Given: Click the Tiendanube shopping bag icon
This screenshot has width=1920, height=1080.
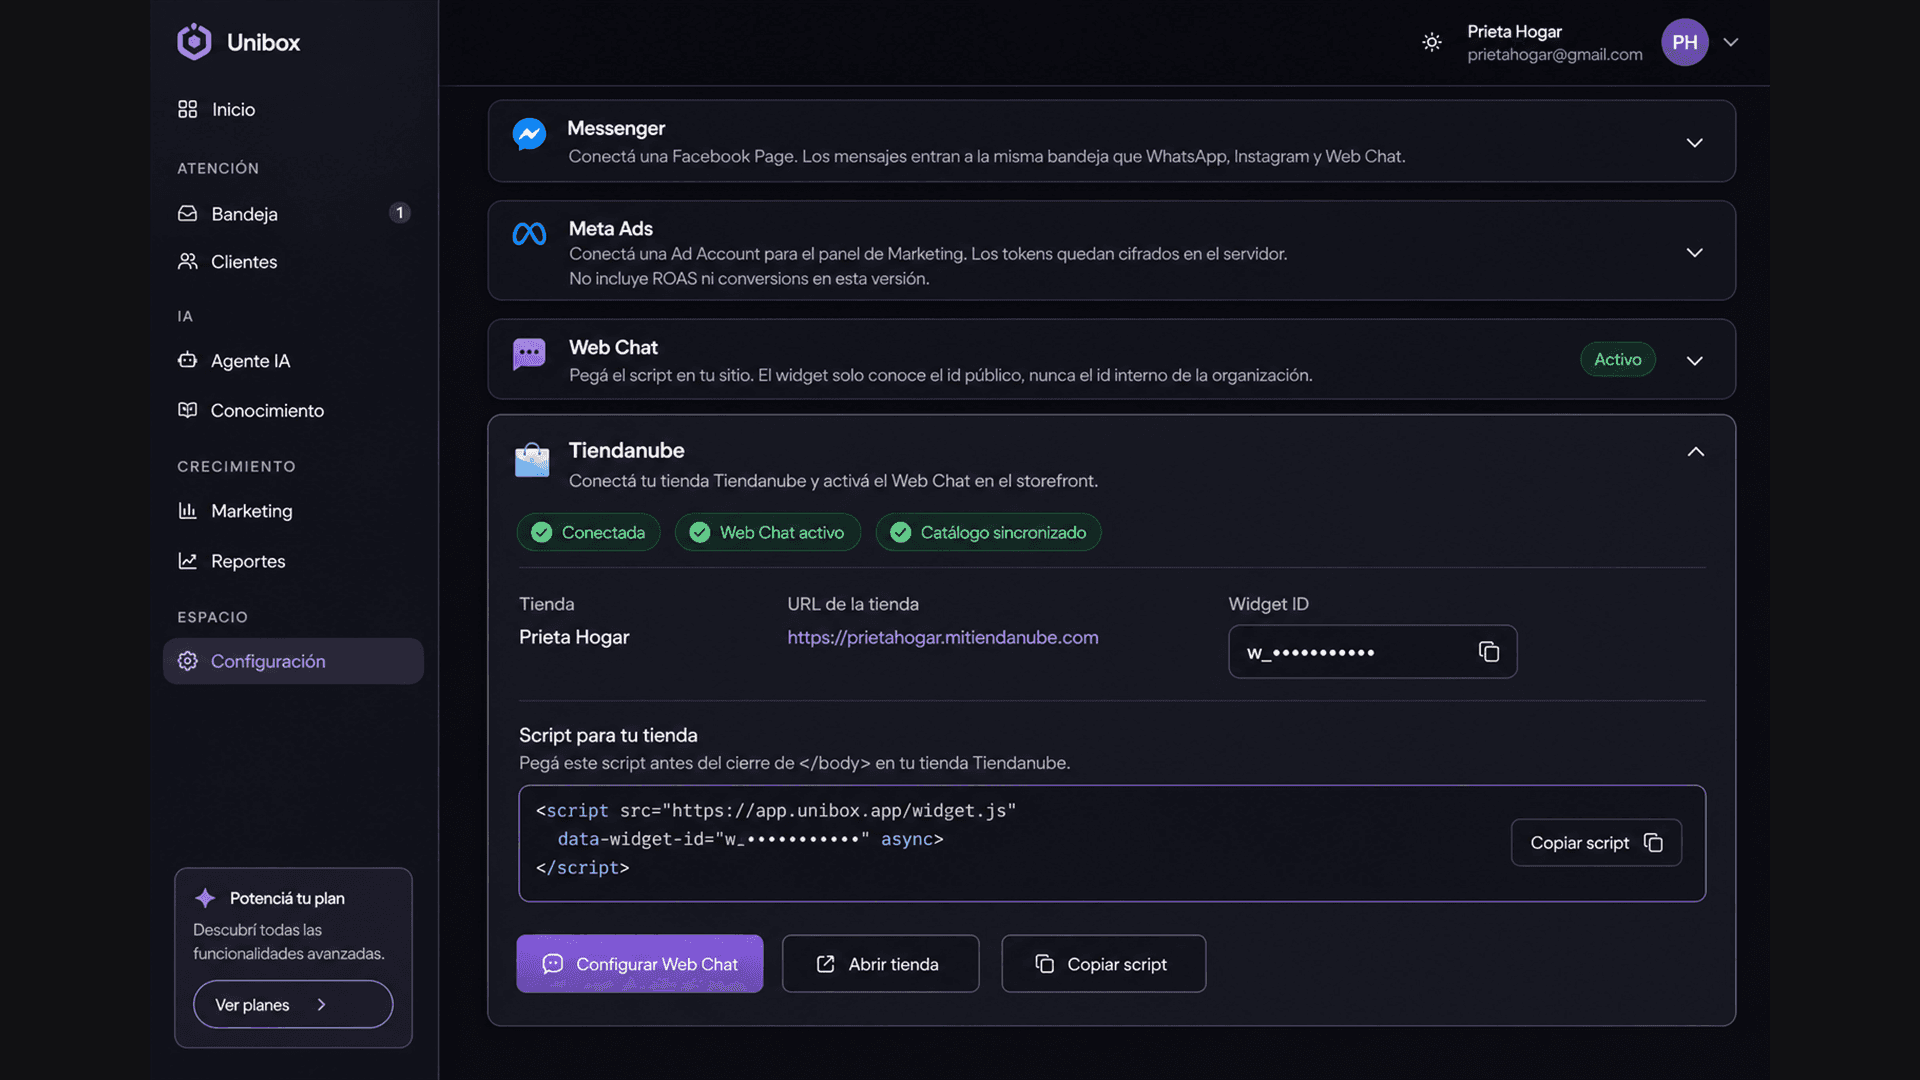Looking at the screenshot, I should click(532, 460).
